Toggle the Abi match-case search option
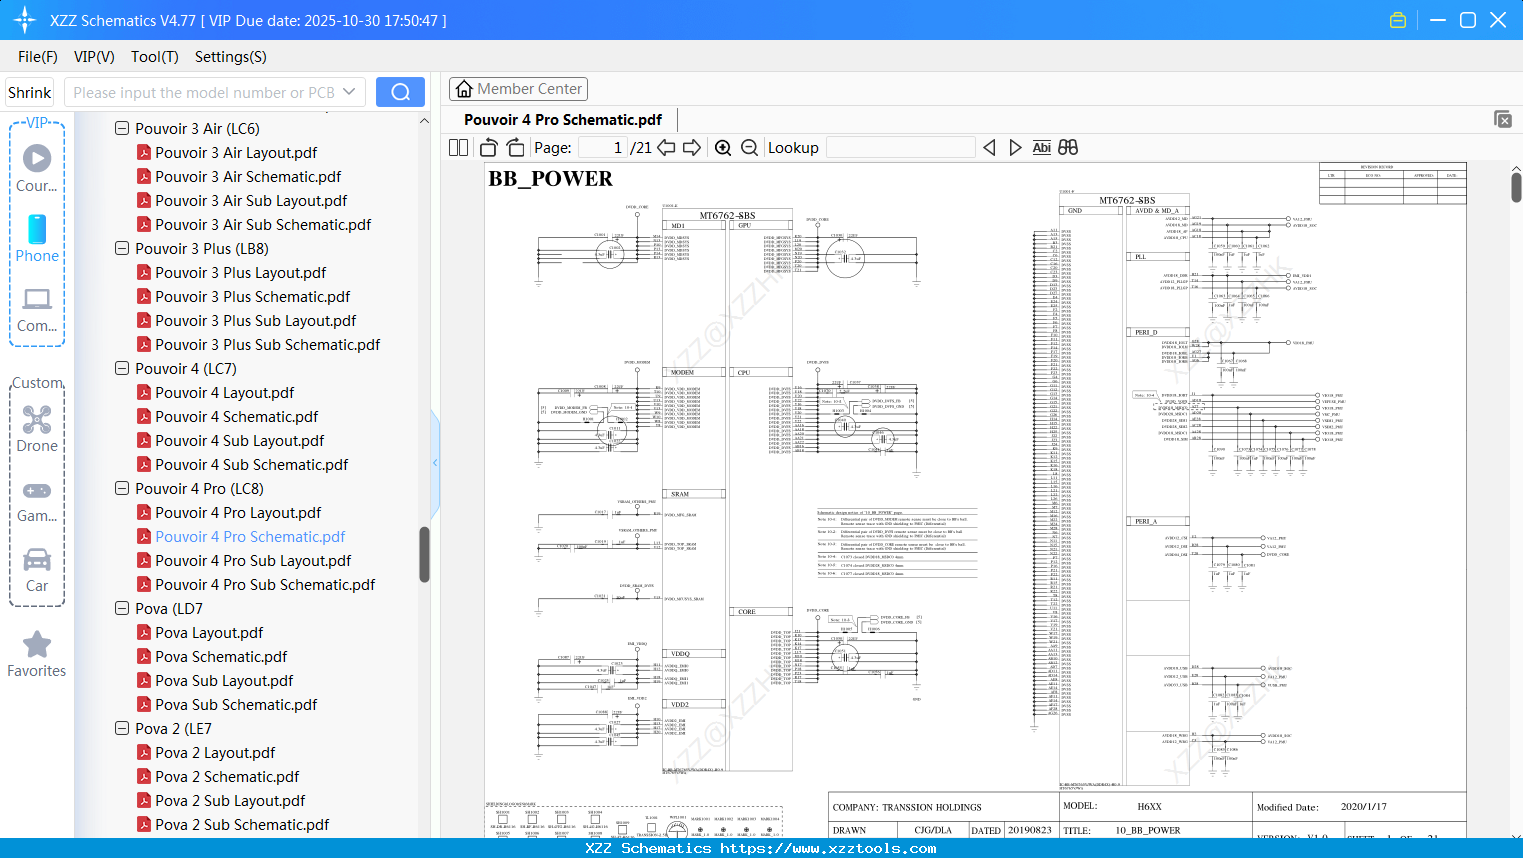This screenshot has height=858, width=1523. tap(1041, 147)
